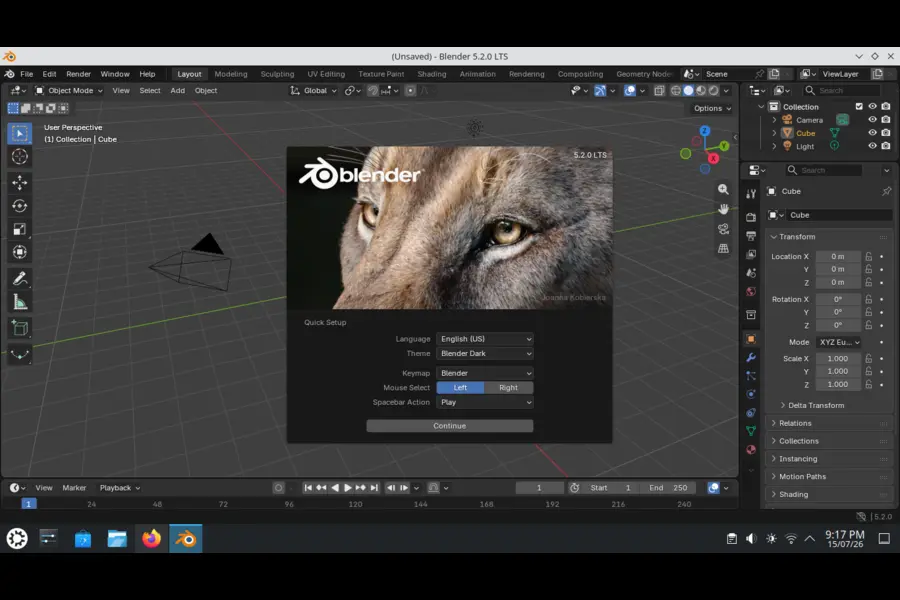Click the End frame 250 field
This screenshot has width=900, height=600.
669,487
